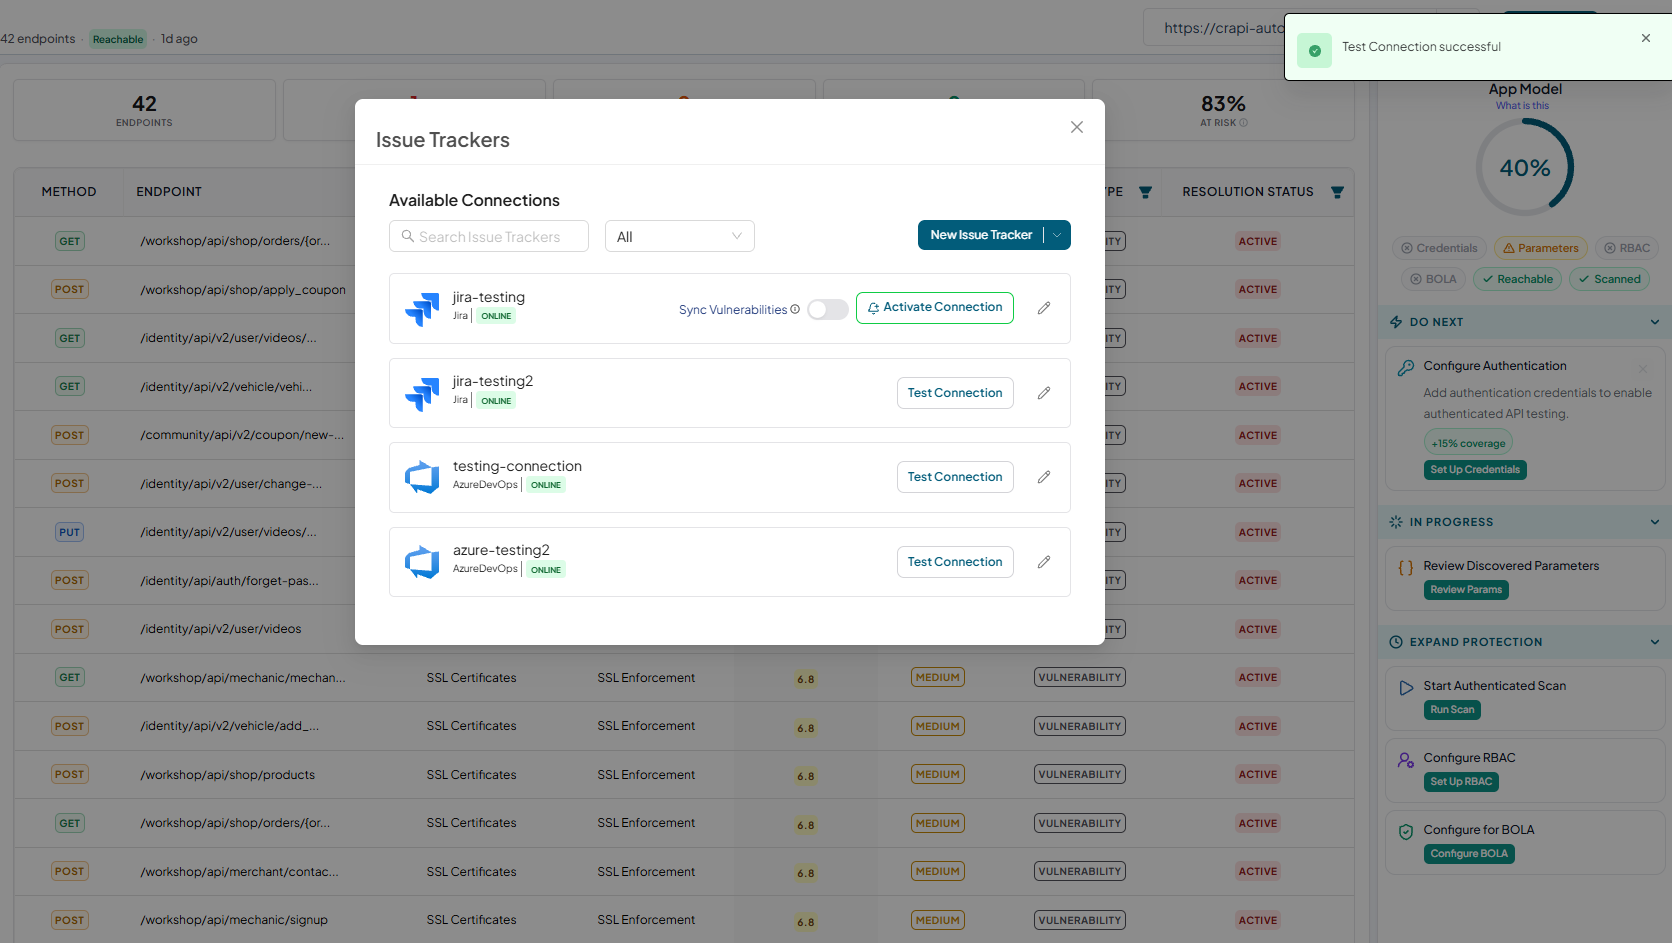Click Configure BOLA button
1672x943 pixels.
tap(1469, 854)
